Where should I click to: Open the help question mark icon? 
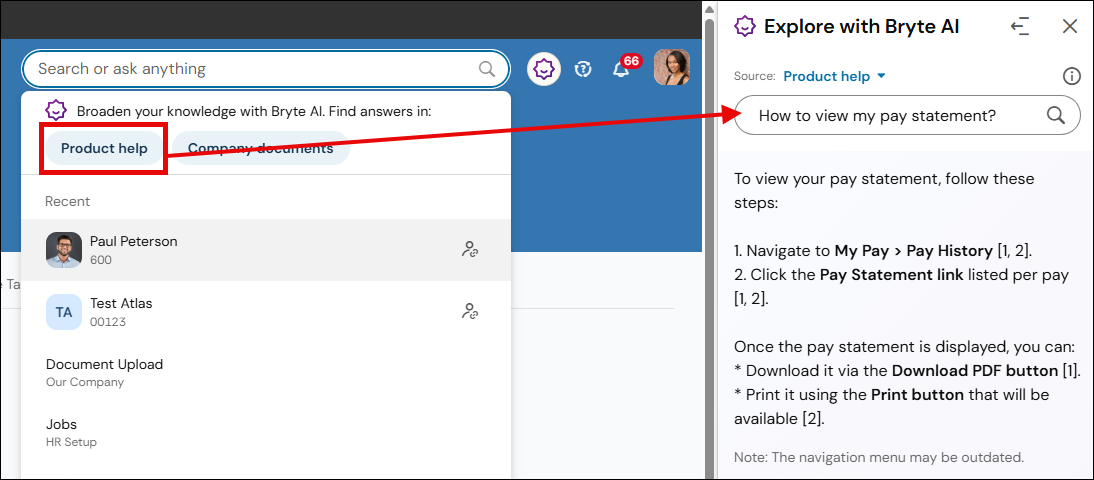pos(583,68)
